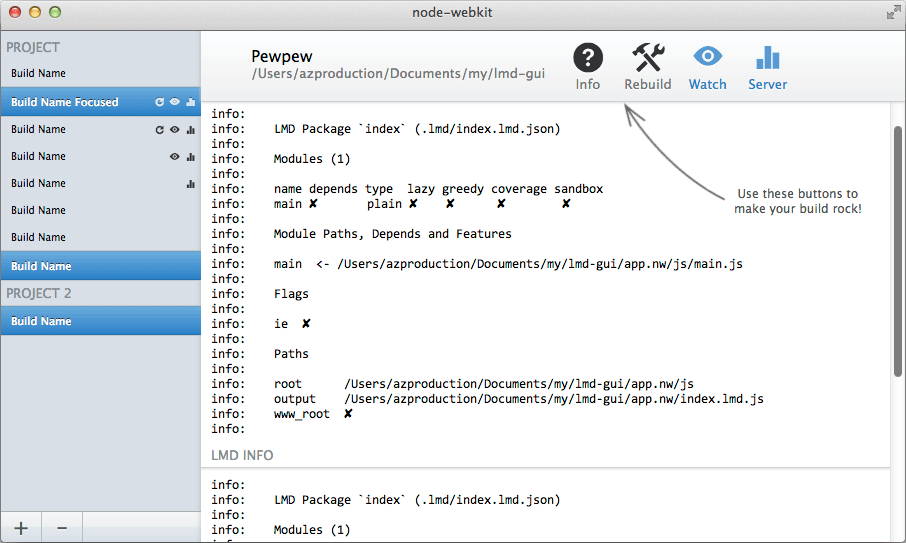Viewport: 906px width, 543px height.
Task: Add a new build with plus button
Action: (x=21, y=528)
